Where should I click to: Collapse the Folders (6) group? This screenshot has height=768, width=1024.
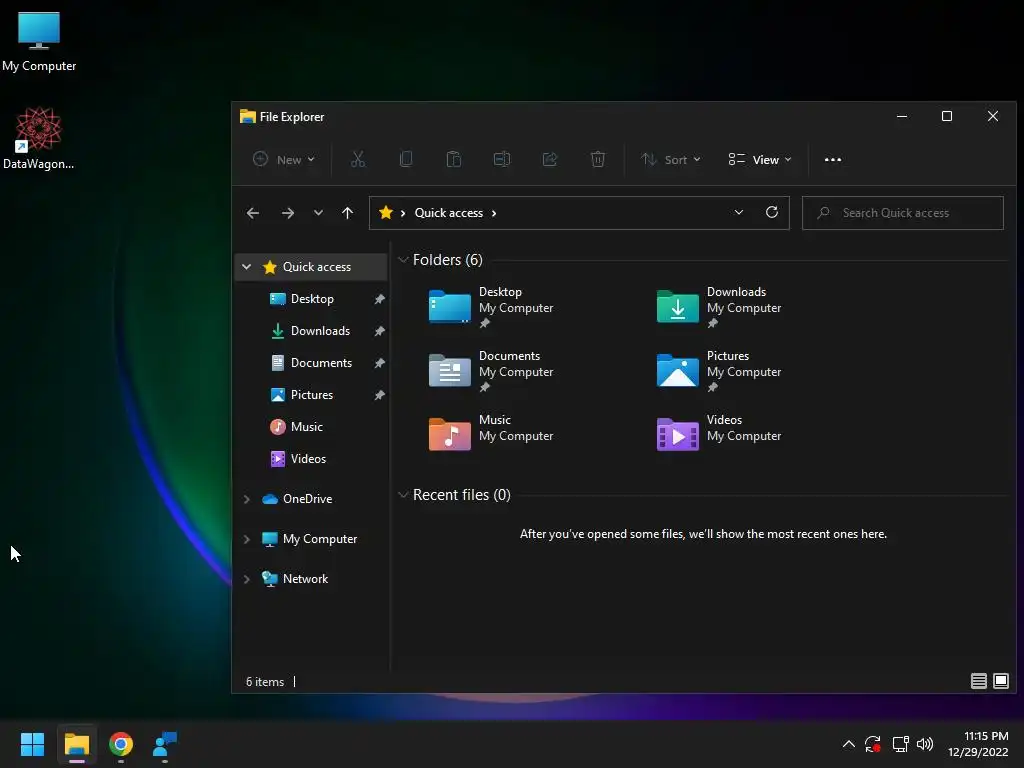pyautogui.click(x=403, y=260)
